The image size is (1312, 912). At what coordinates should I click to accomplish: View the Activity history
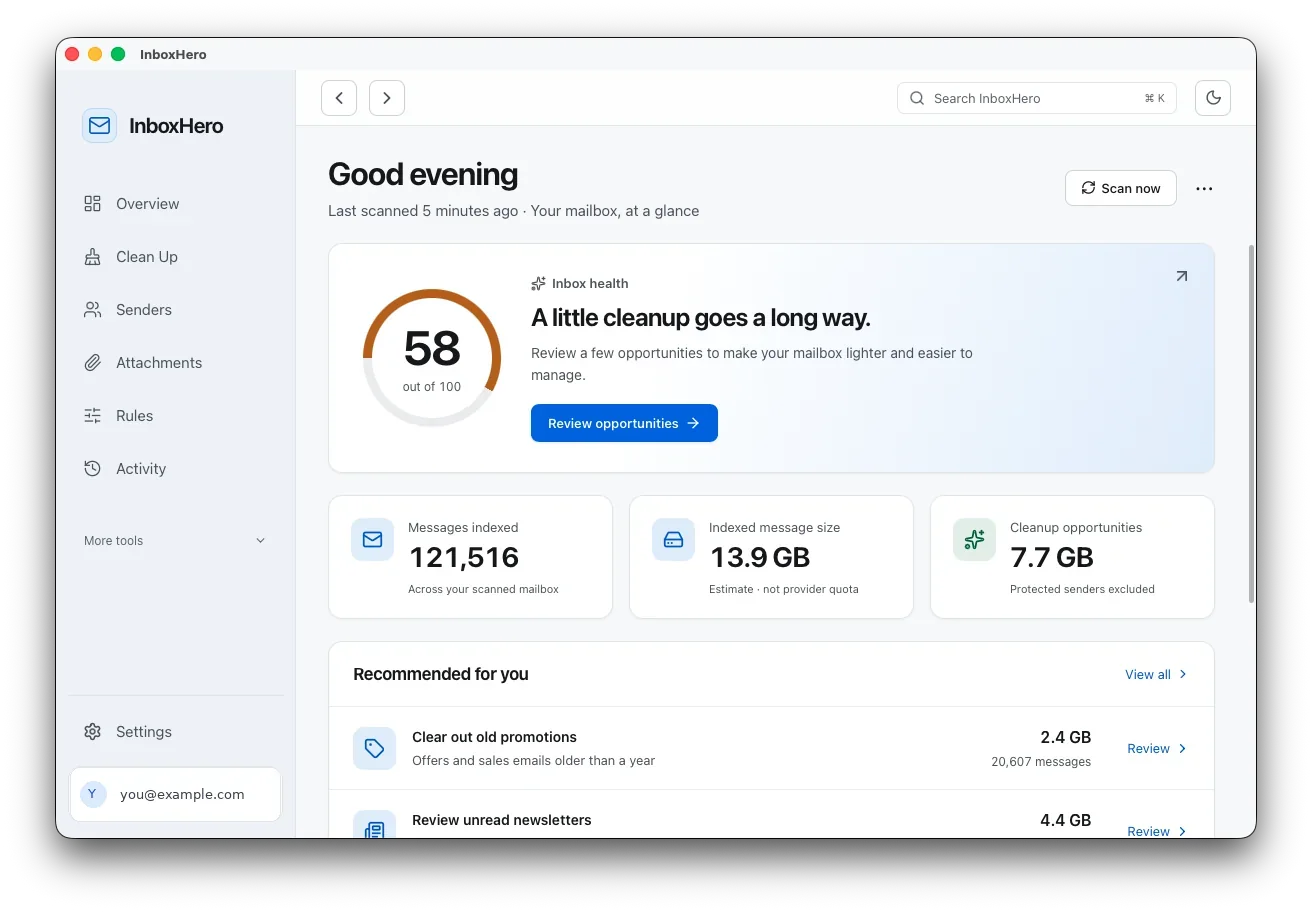pyautogui.click(x=176, y=469)
